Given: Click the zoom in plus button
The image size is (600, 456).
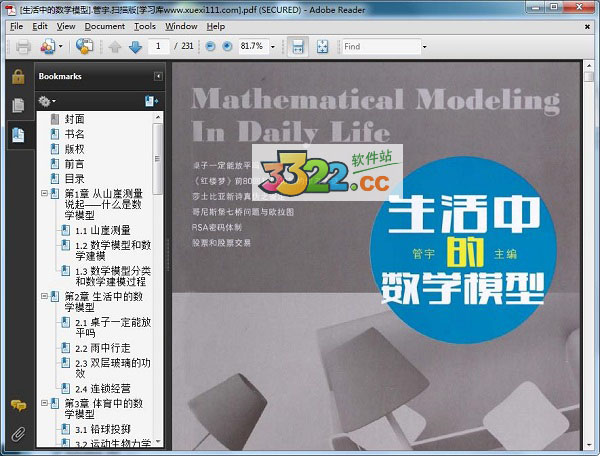Looking at the screenshot, I should [x=226, y=47].
